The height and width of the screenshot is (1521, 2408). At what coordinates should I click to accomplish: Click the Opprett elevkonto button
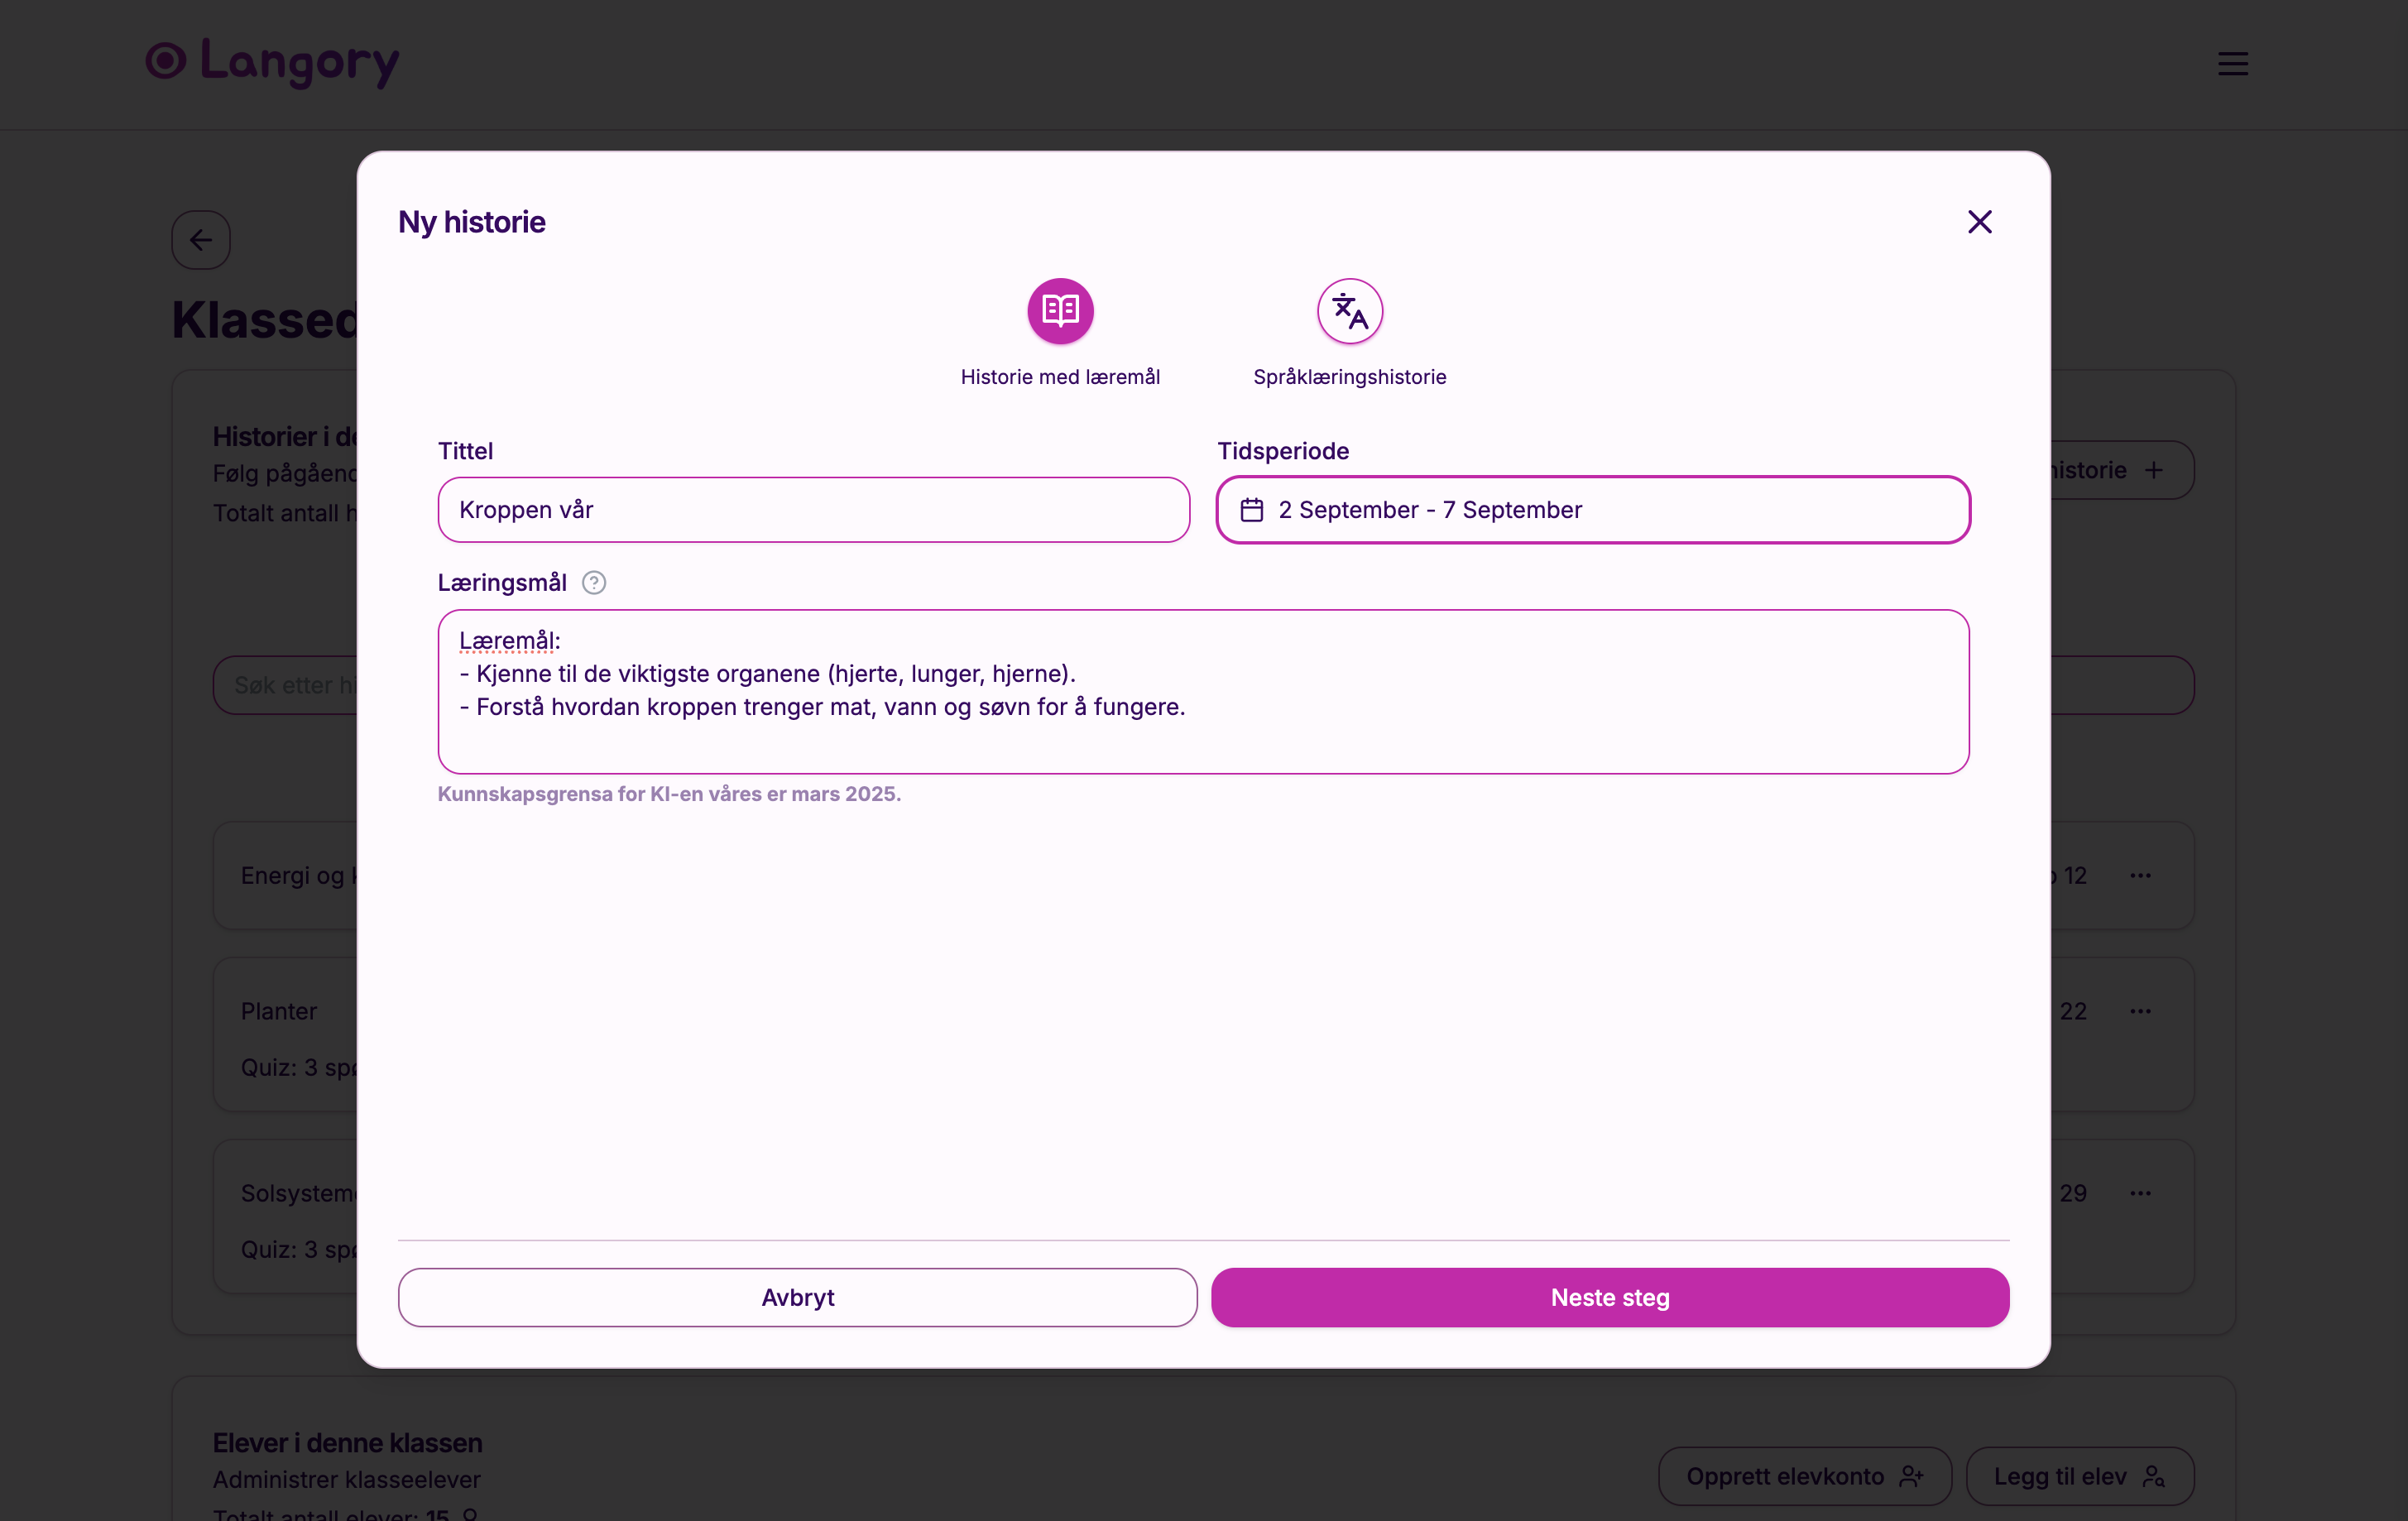pos(1804,1476)
